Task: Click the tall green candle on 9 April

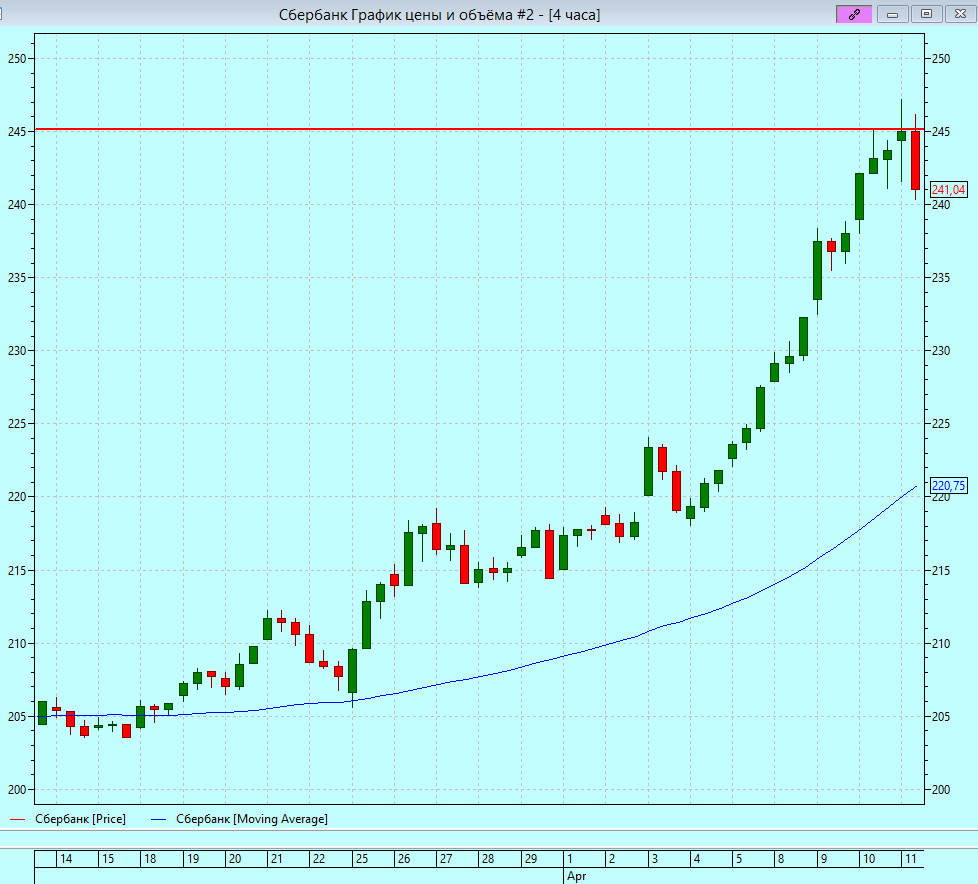Action: click(817, 270)
